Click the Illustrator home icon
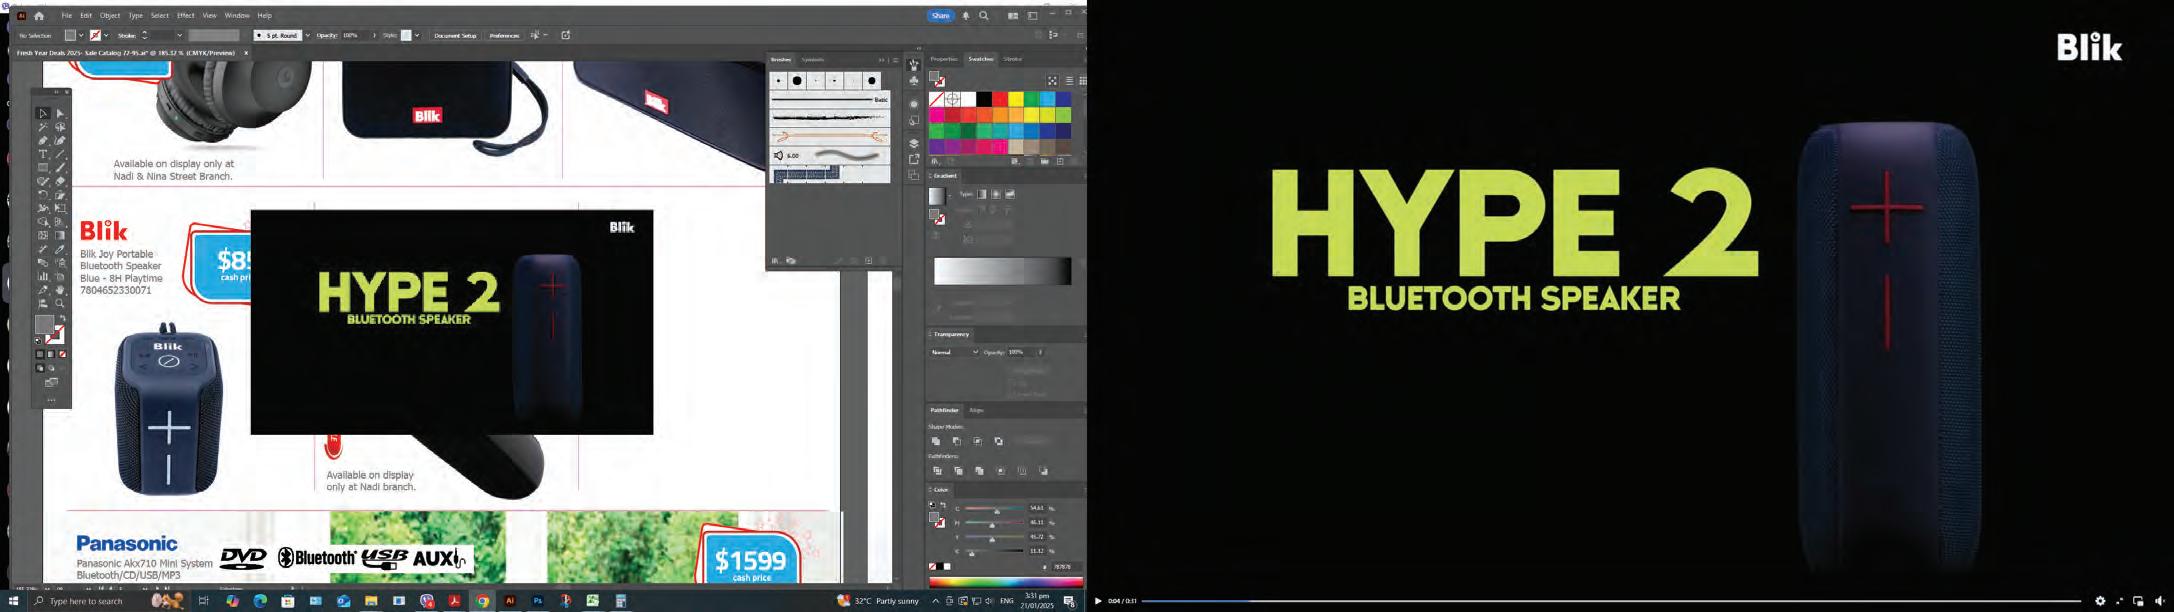 click(x=39, y=16)
